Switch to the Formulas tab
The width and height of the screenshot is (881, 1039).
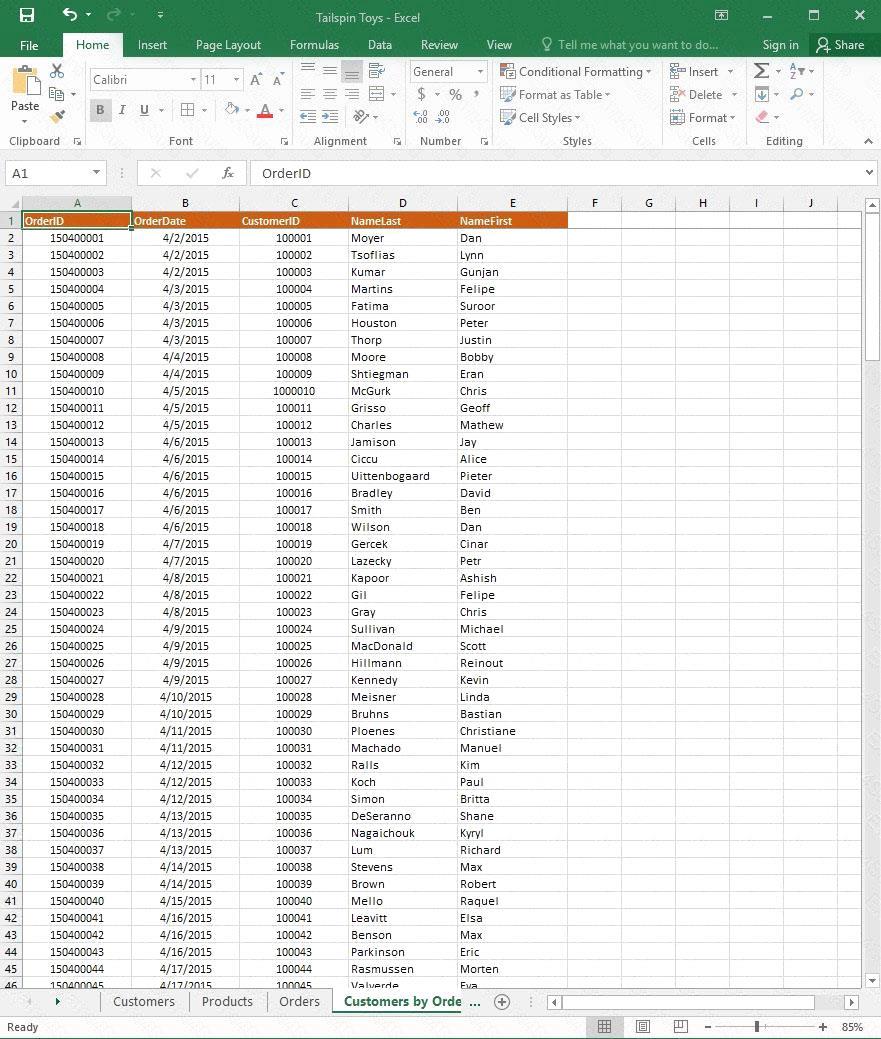(x=315, y=45)
